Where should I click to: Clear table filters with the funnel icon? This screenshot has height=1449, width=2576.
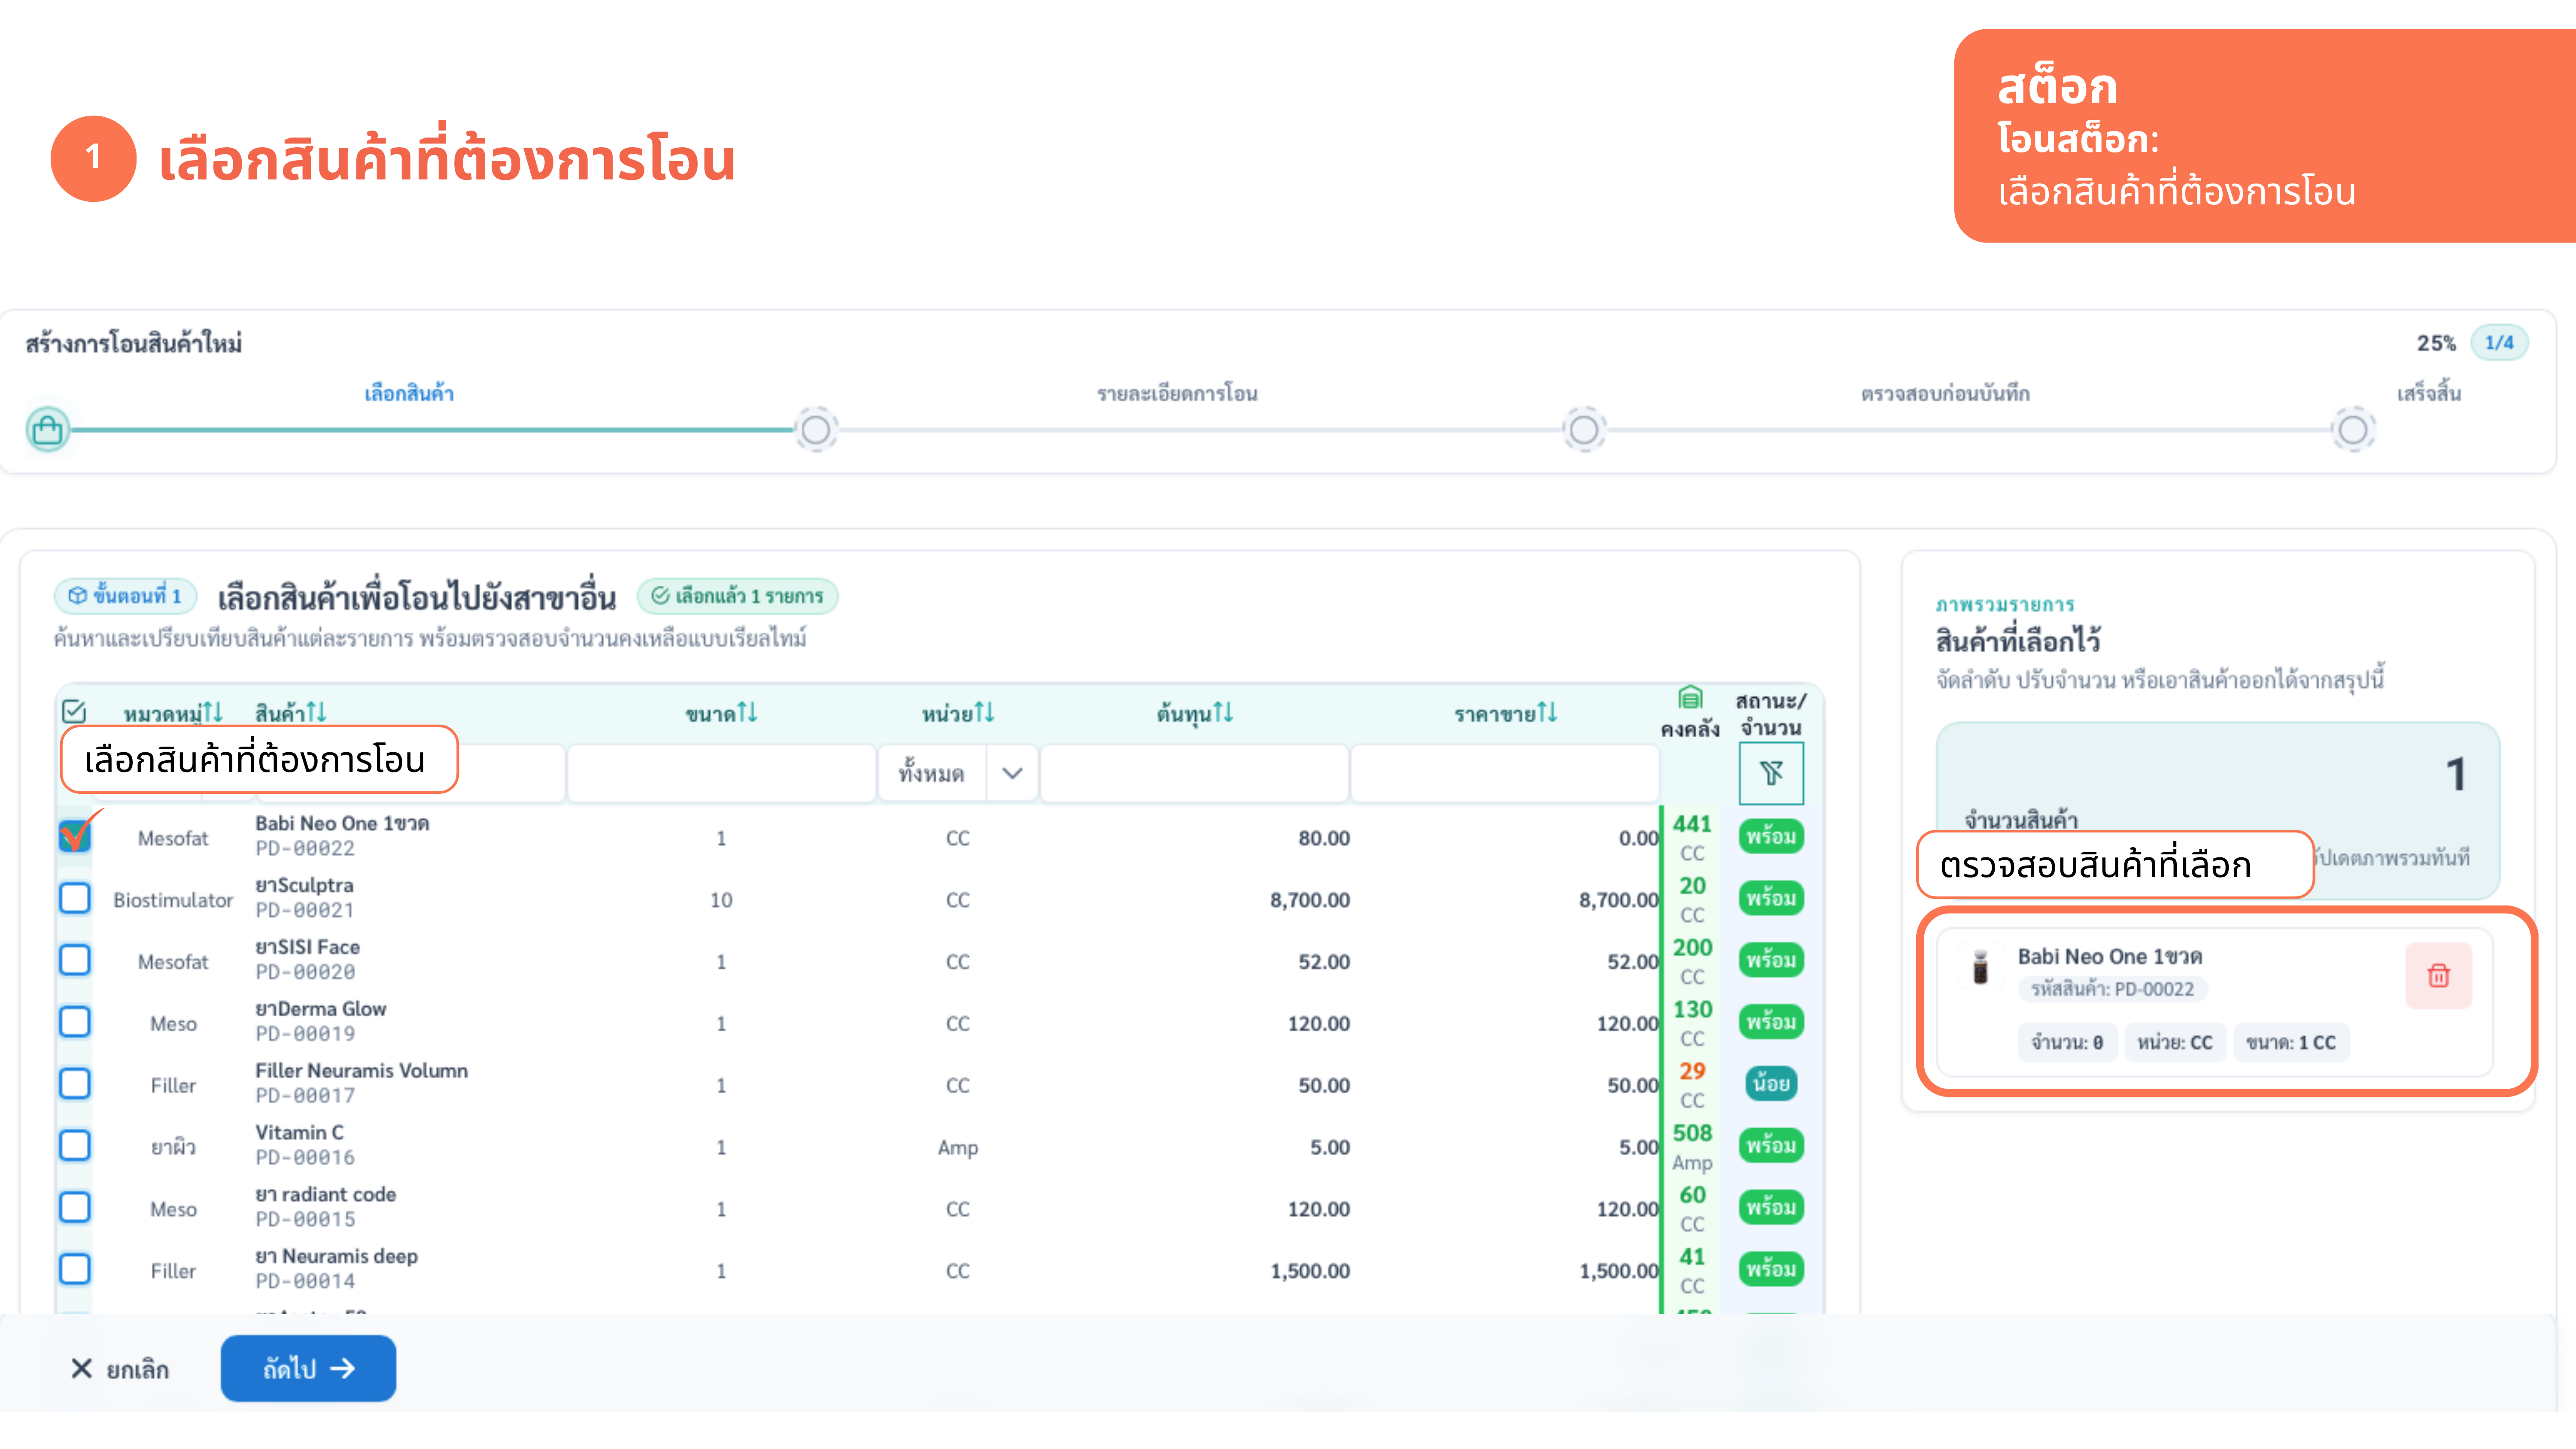[1771, 773]
